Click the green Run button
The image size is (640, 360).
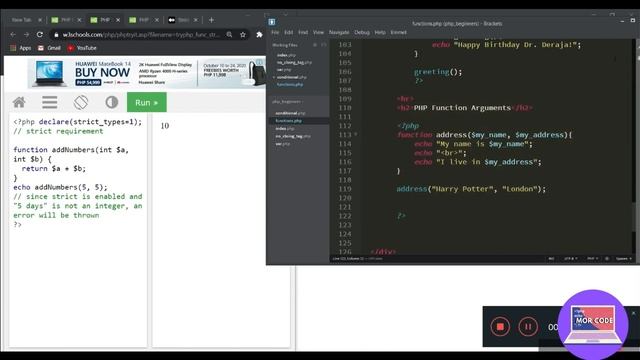click(x=147, y=102)
